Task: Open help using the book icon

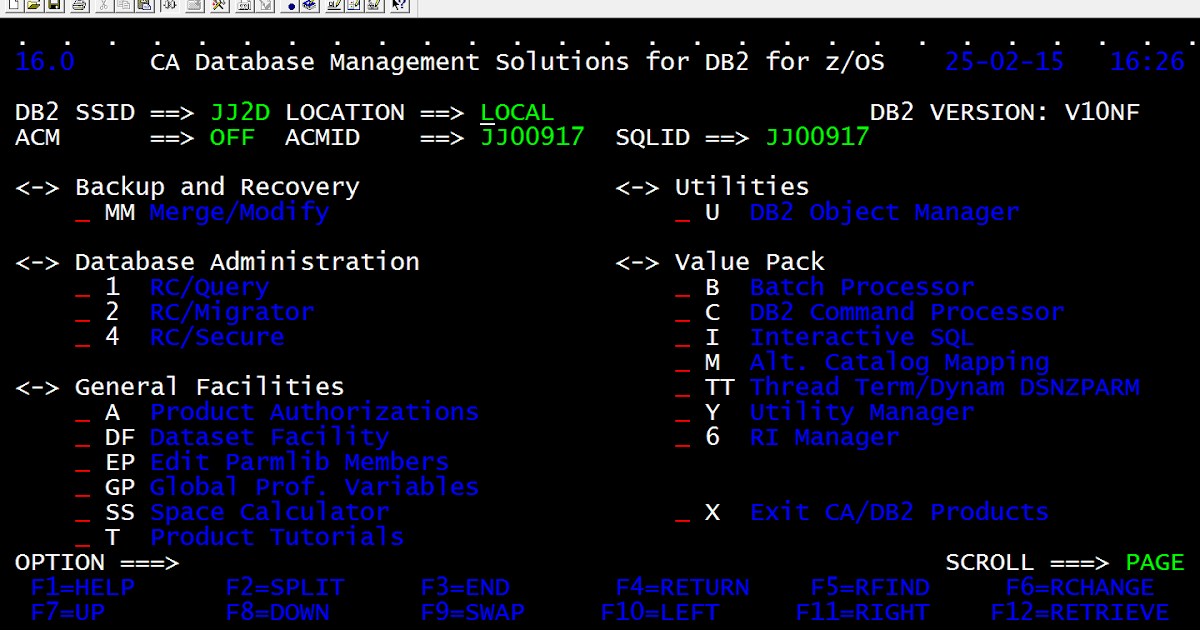Action: tap(311, 6)
